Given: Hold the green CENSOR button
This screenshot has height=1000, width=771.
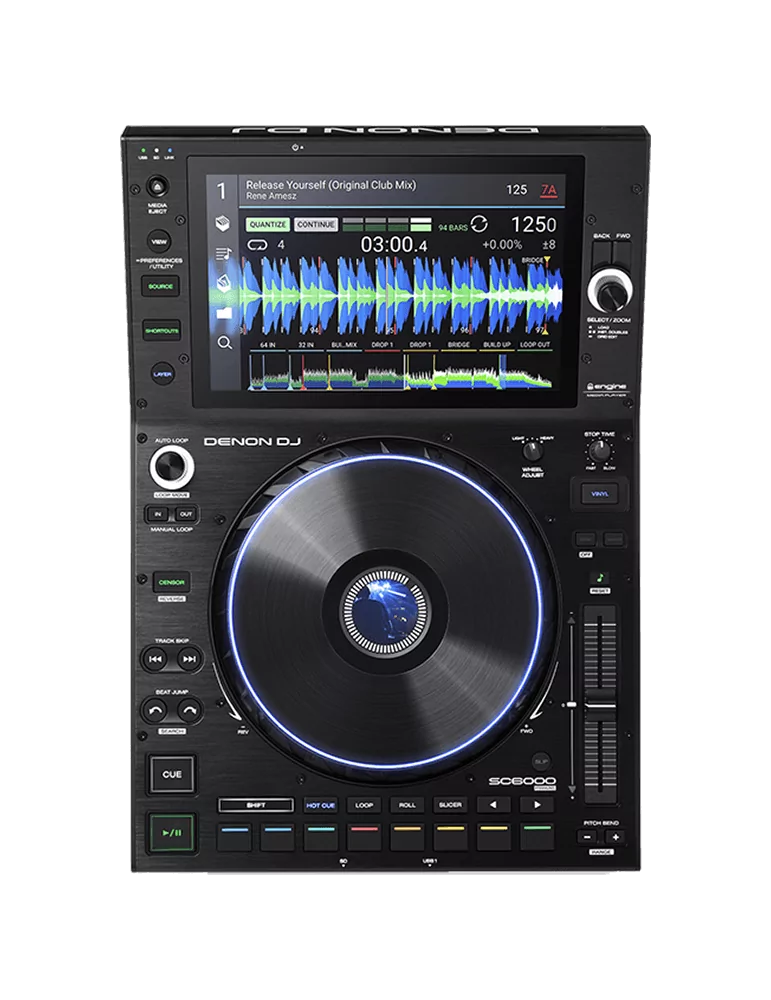Looking at the screenshot, I should point(172,582).
